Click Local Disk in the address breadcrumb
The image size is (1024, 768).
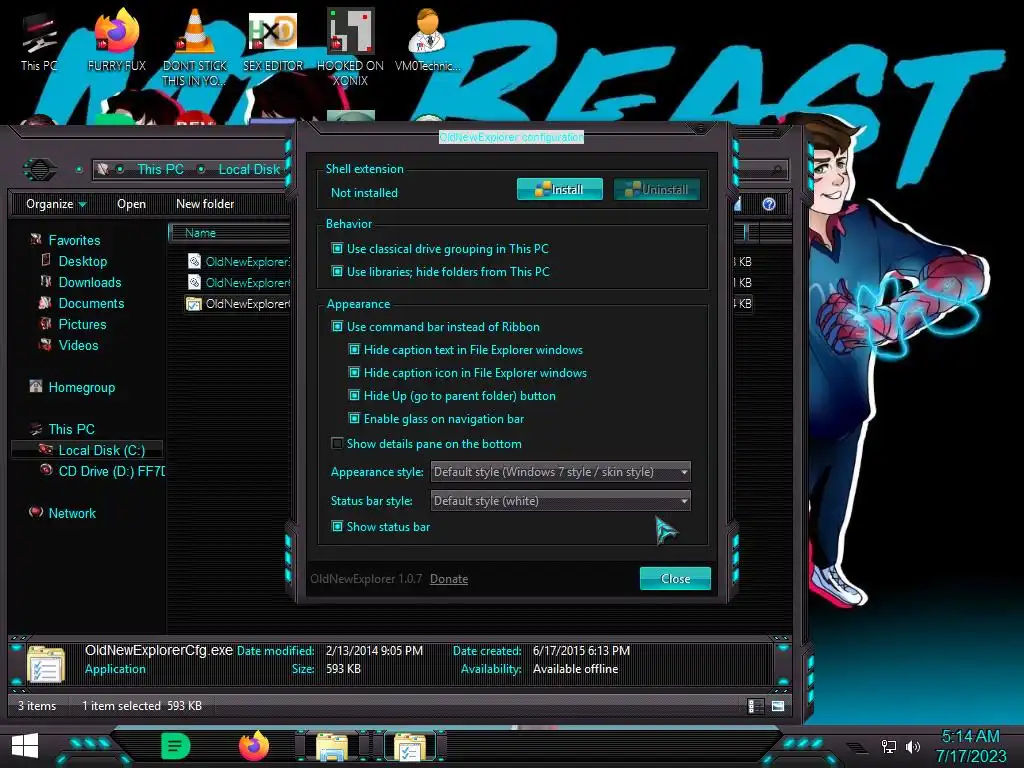pyautogui.click(x=249, y=169)
